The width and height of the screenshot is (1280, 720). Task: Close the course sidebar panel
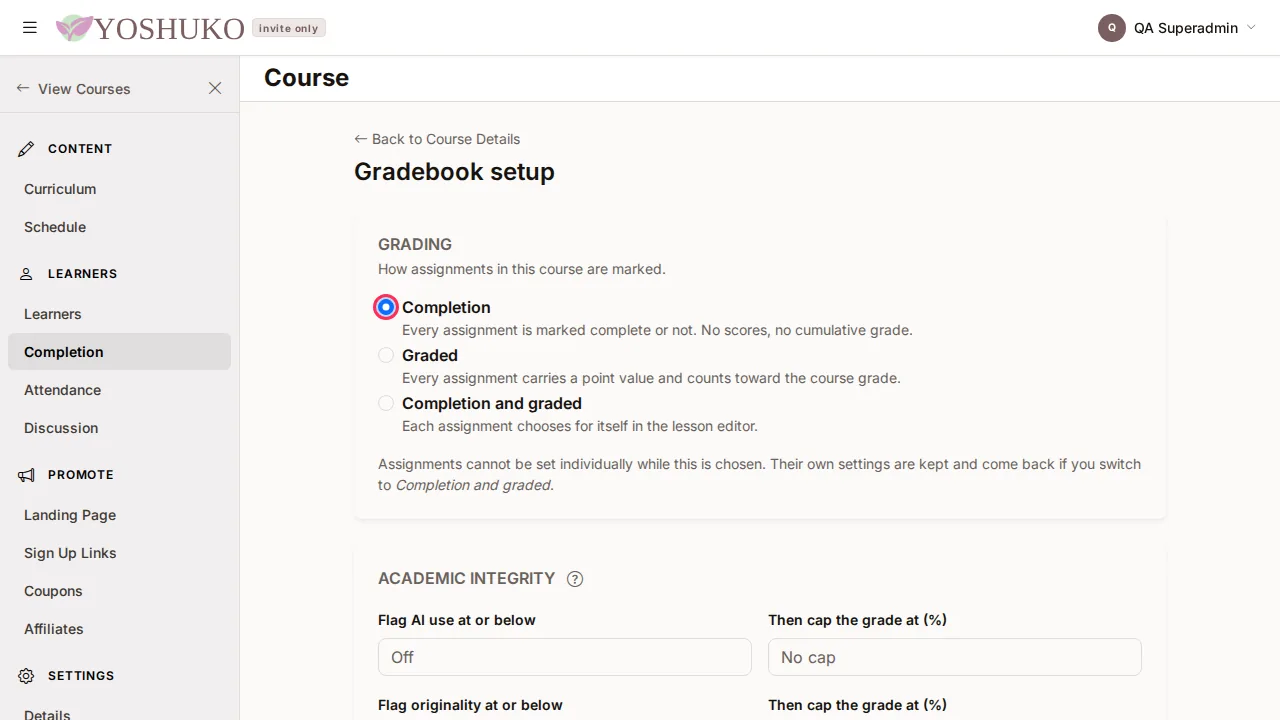pos(215,88)
